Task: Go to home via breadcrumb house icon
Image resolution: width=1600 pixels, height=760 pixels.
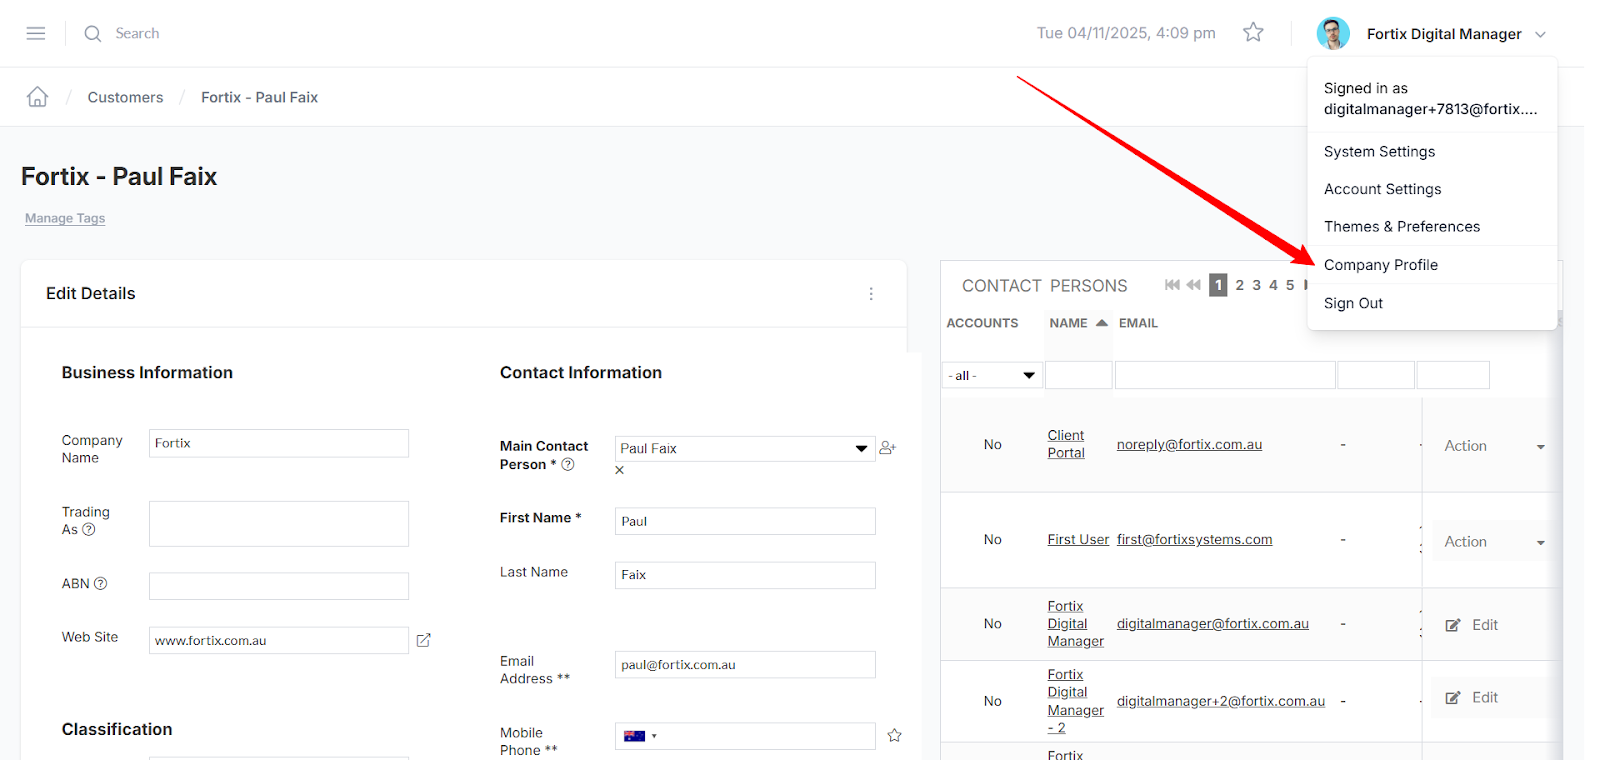Action: coord(38,97)
